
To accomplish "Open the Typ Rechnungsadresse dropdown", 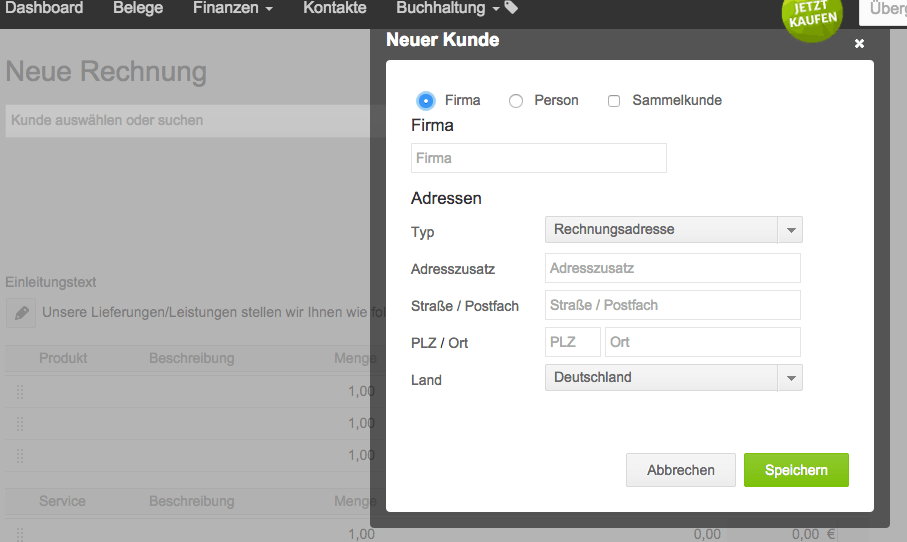I will pos(673,230).
